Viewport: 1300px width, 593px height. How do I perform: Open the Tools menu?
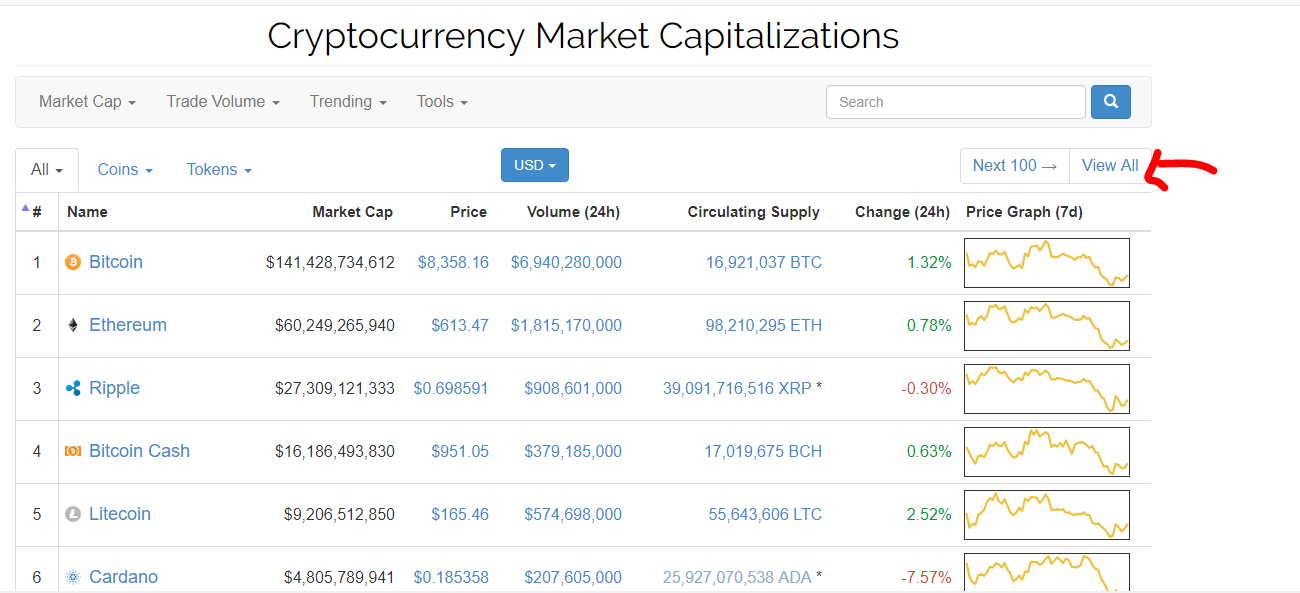pos(442,102)
